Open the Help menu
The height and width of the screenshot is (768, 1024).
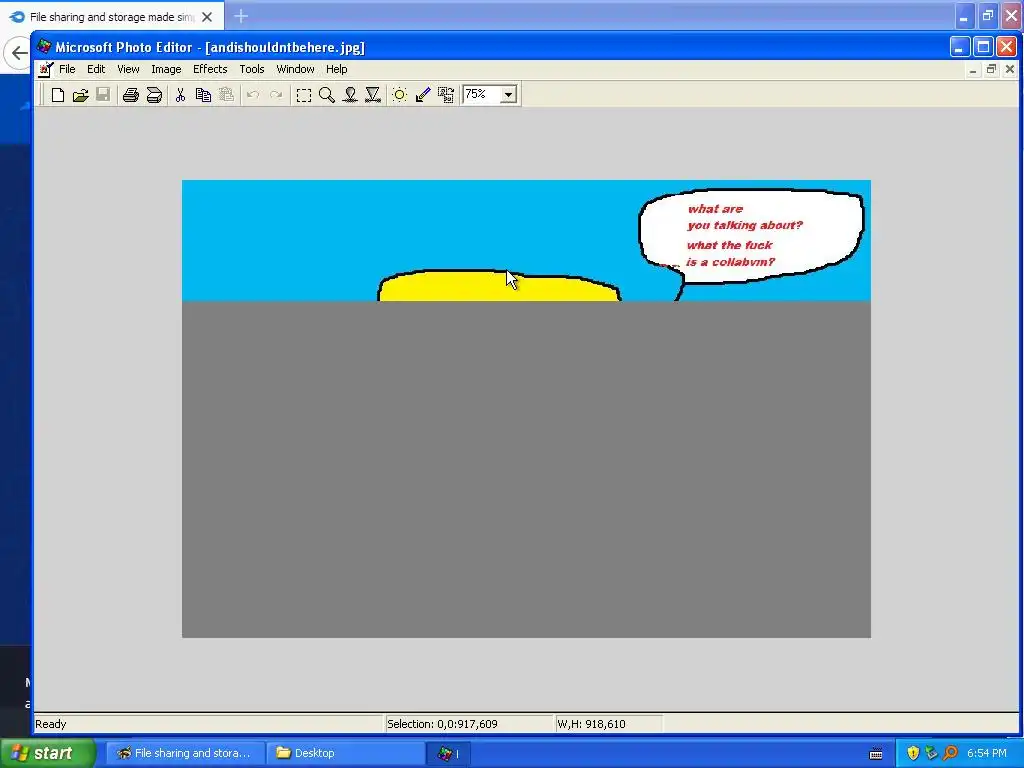point(336,69)
